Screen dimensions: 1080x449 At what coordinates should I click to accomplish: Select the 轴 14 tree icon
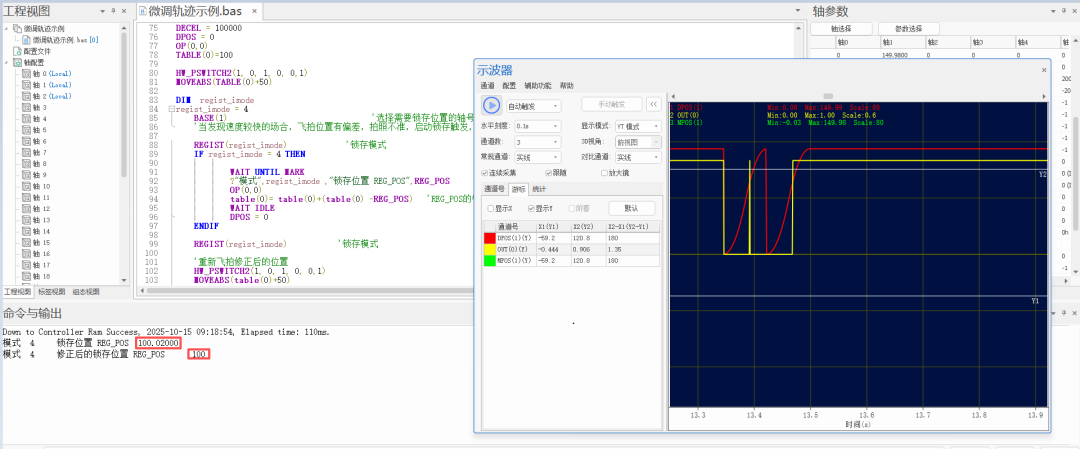point(27,231)
